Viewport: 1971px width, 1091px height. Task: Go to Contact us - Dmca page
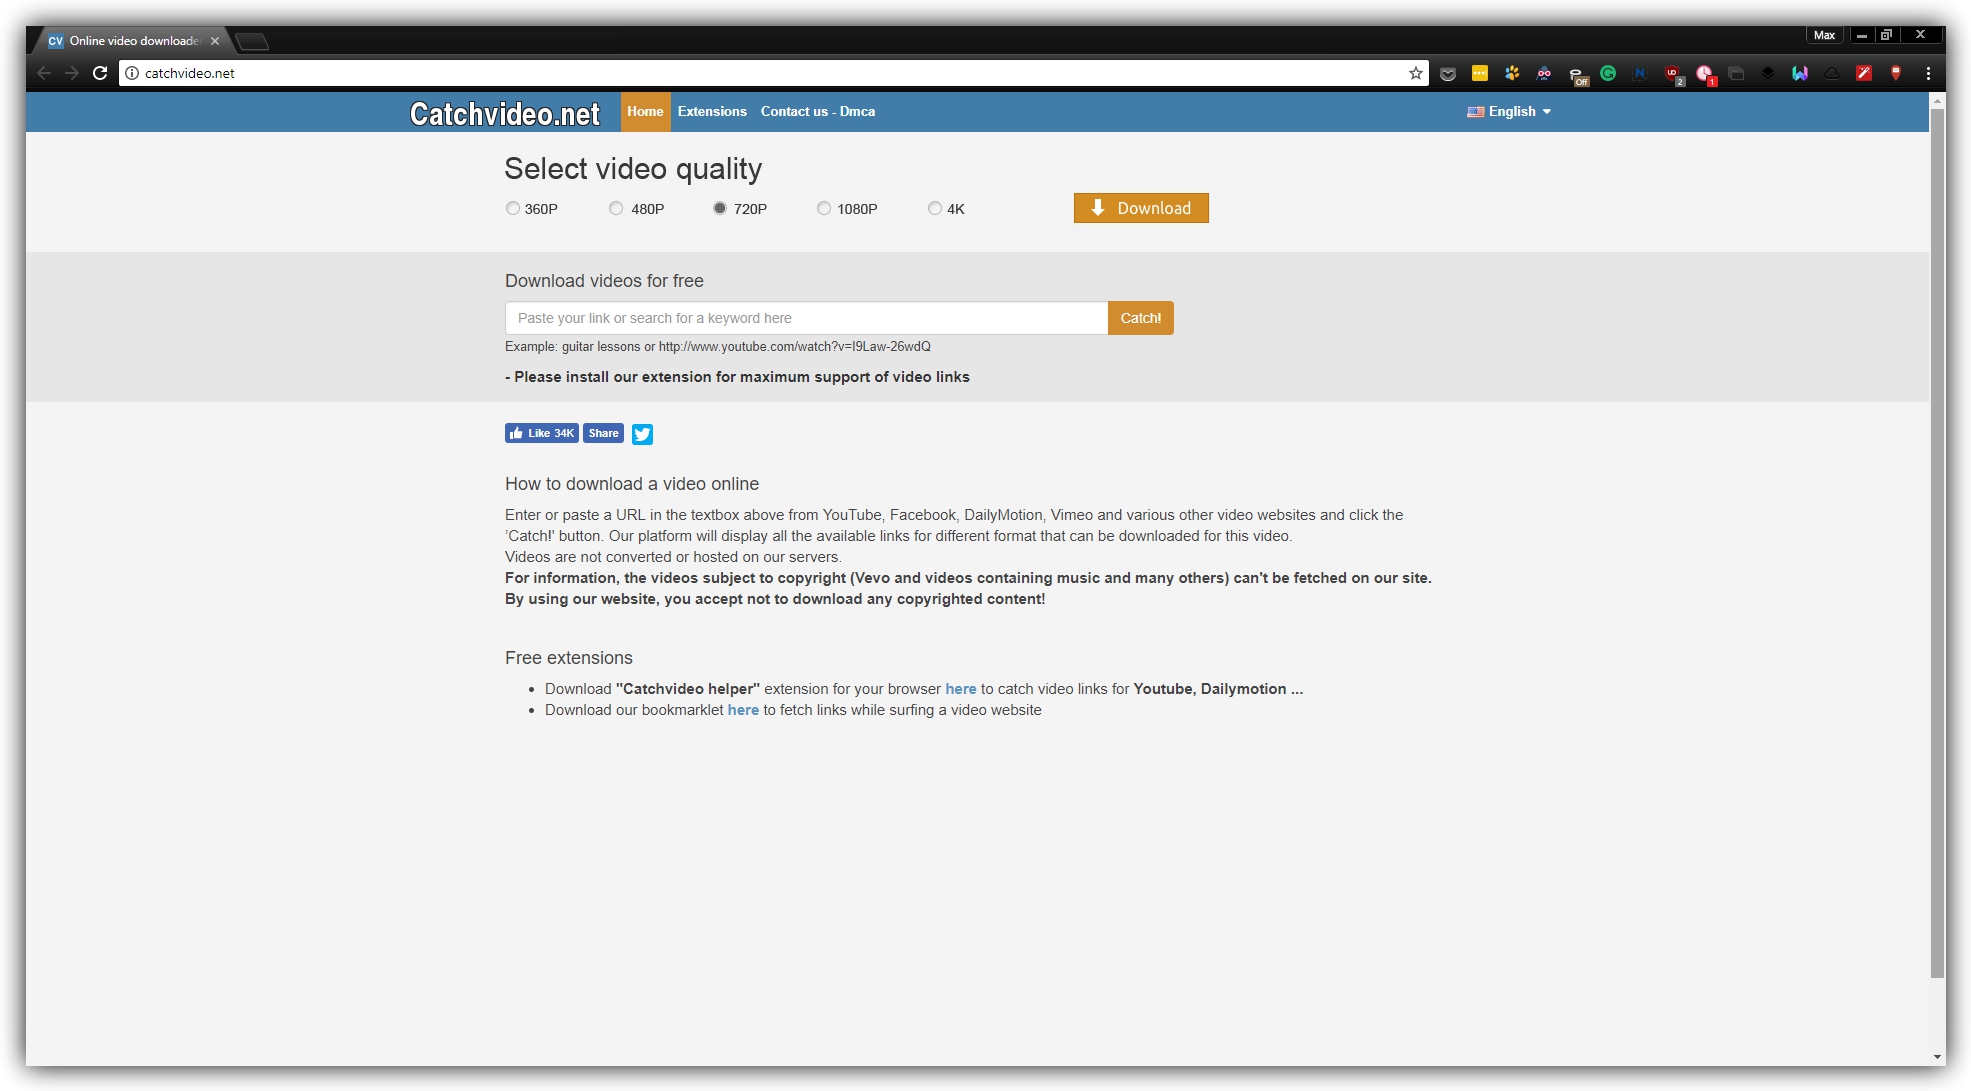click(817, 112)
